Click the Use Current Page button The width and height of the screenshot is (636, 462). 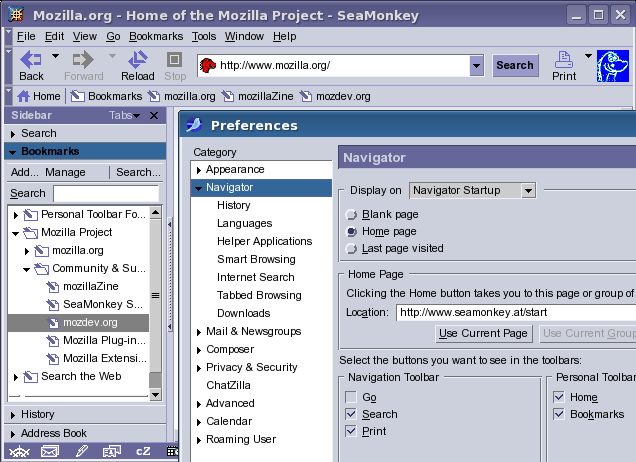point(483,333)
